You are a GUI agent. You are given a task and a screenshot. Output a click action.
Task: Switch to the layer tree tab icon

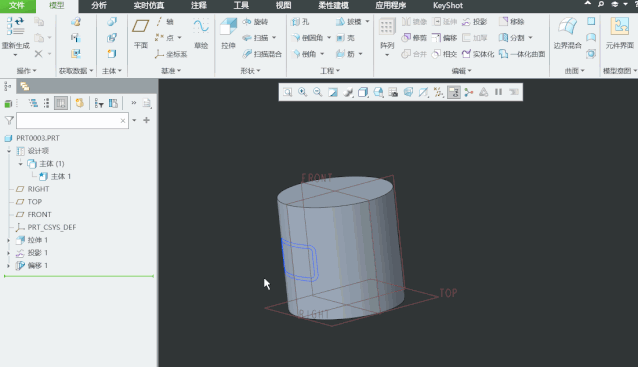pos(25,86)
